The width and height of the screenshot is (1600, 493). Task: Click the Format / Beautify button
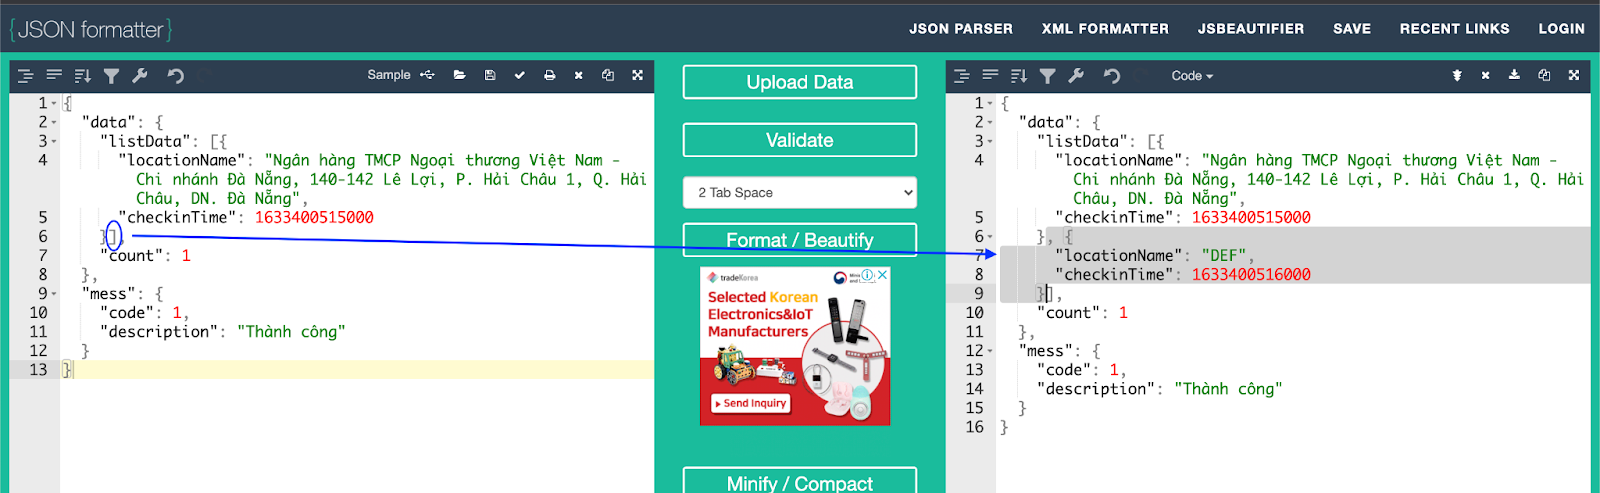[x=800, y=240]
